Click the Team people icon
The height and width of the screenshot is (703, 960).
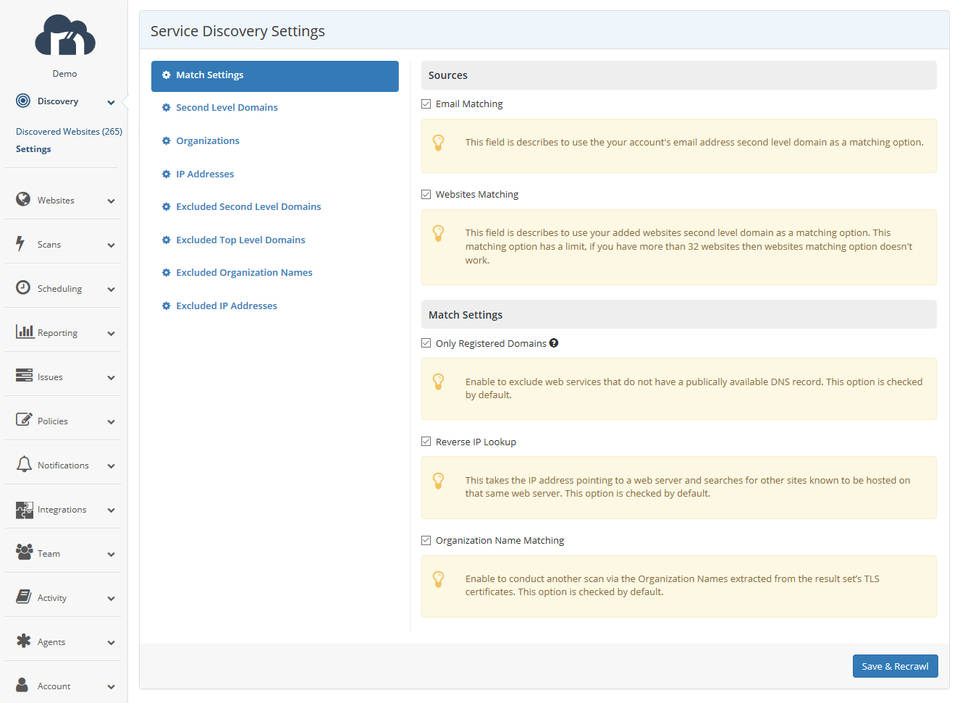click(24, 553)
